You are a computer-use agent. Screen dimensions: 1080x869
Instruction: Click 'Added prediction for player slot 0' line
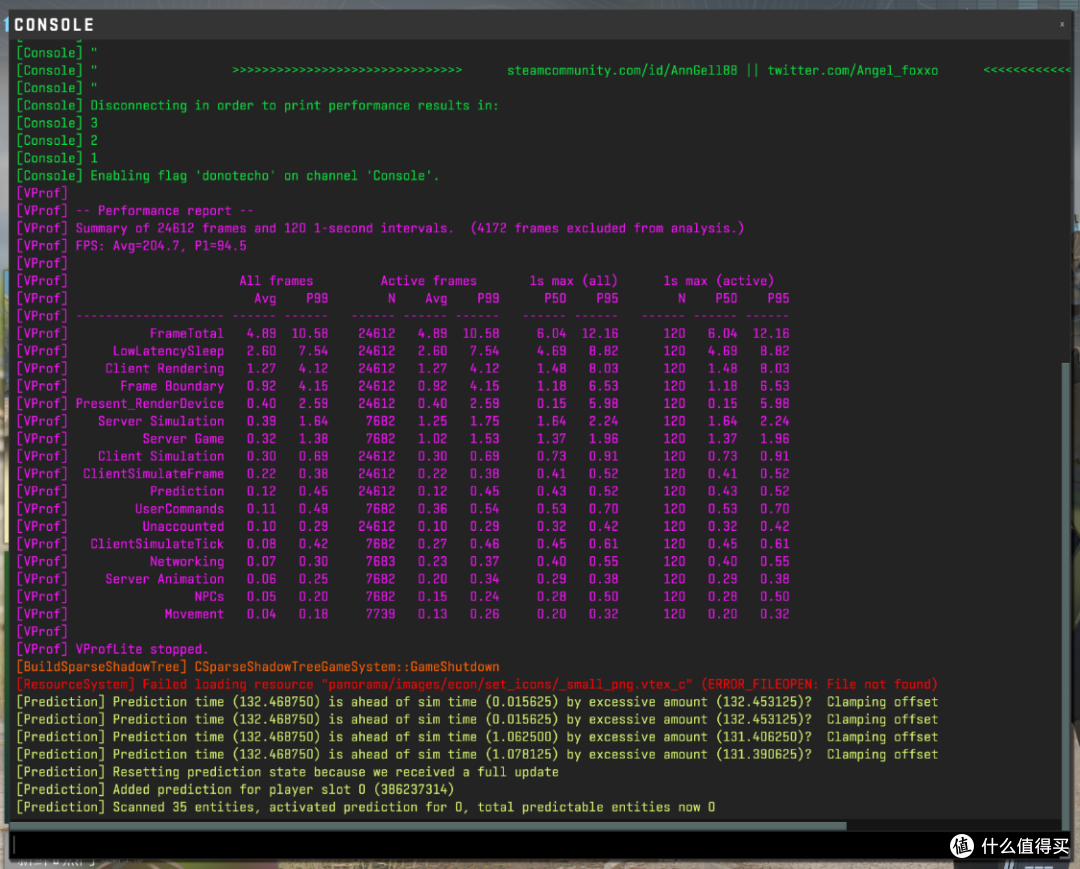pyautogui.click(x=235, y=790)
